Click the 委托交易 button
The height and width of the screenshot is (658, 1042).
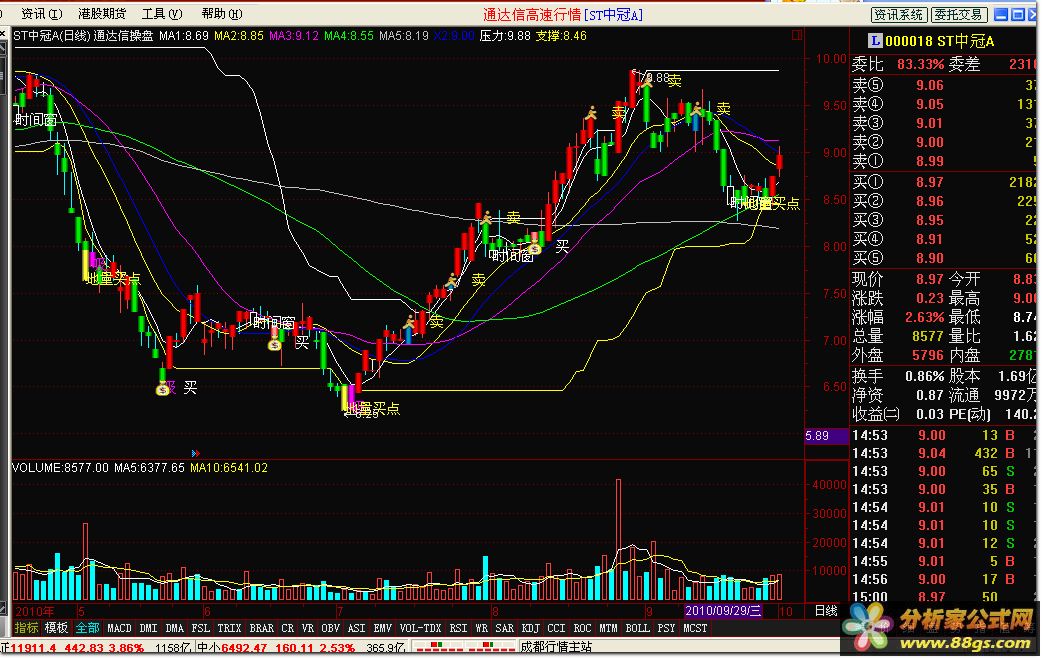[960, 15]
